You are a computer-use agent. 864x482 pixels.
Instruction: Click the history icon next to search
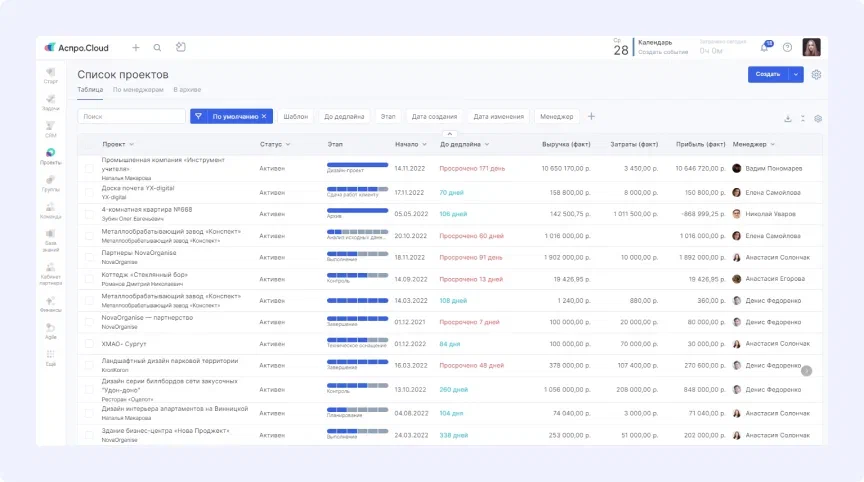181,47
